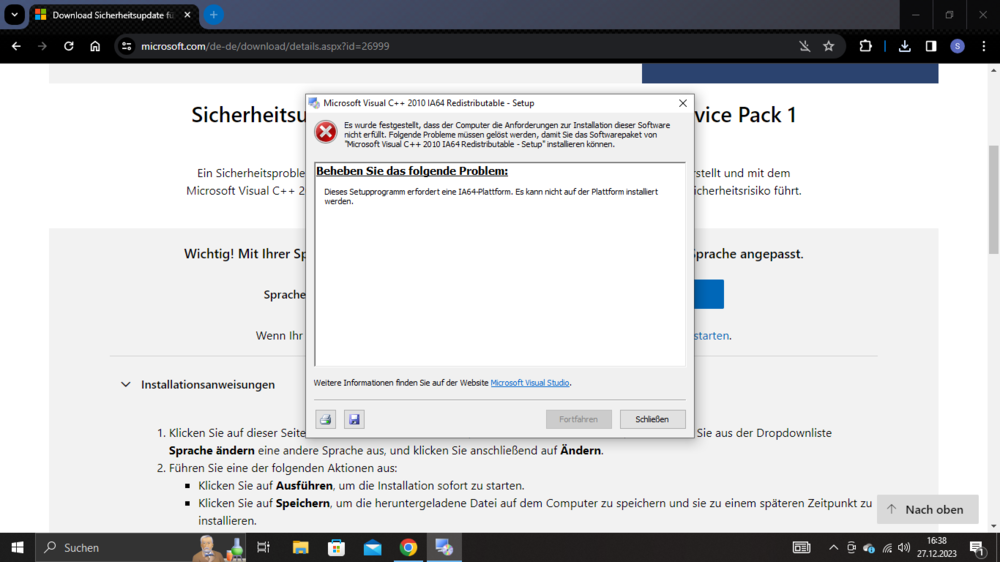Open File Explorer from taskbar
This screenshot has height=562, width=1000.
[x=300, y=547]
